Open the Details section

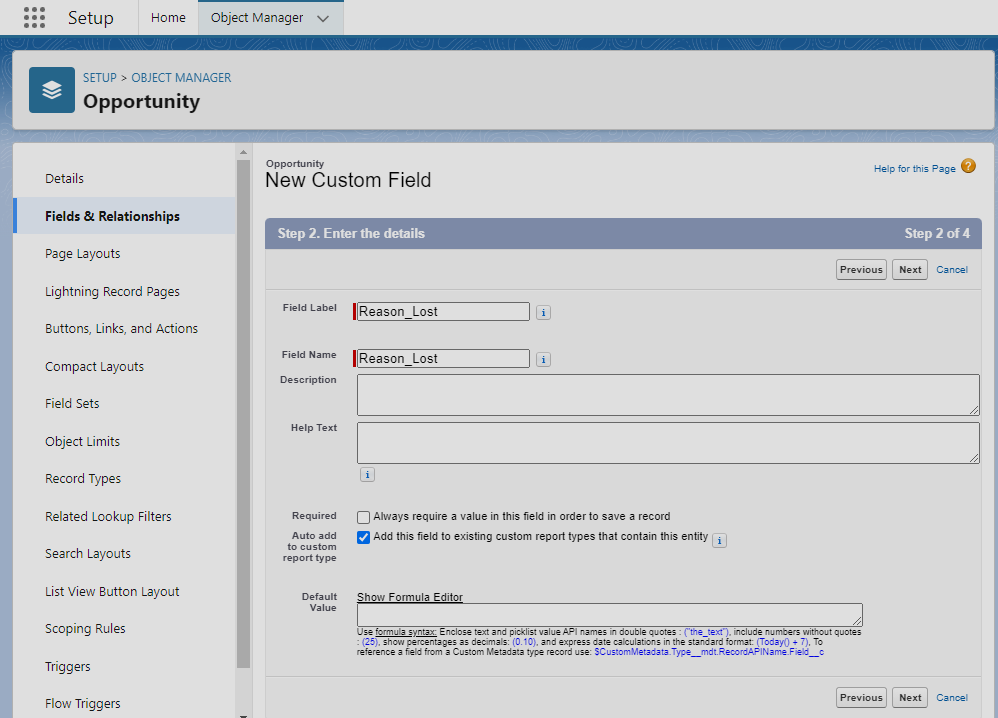(64, 178)
